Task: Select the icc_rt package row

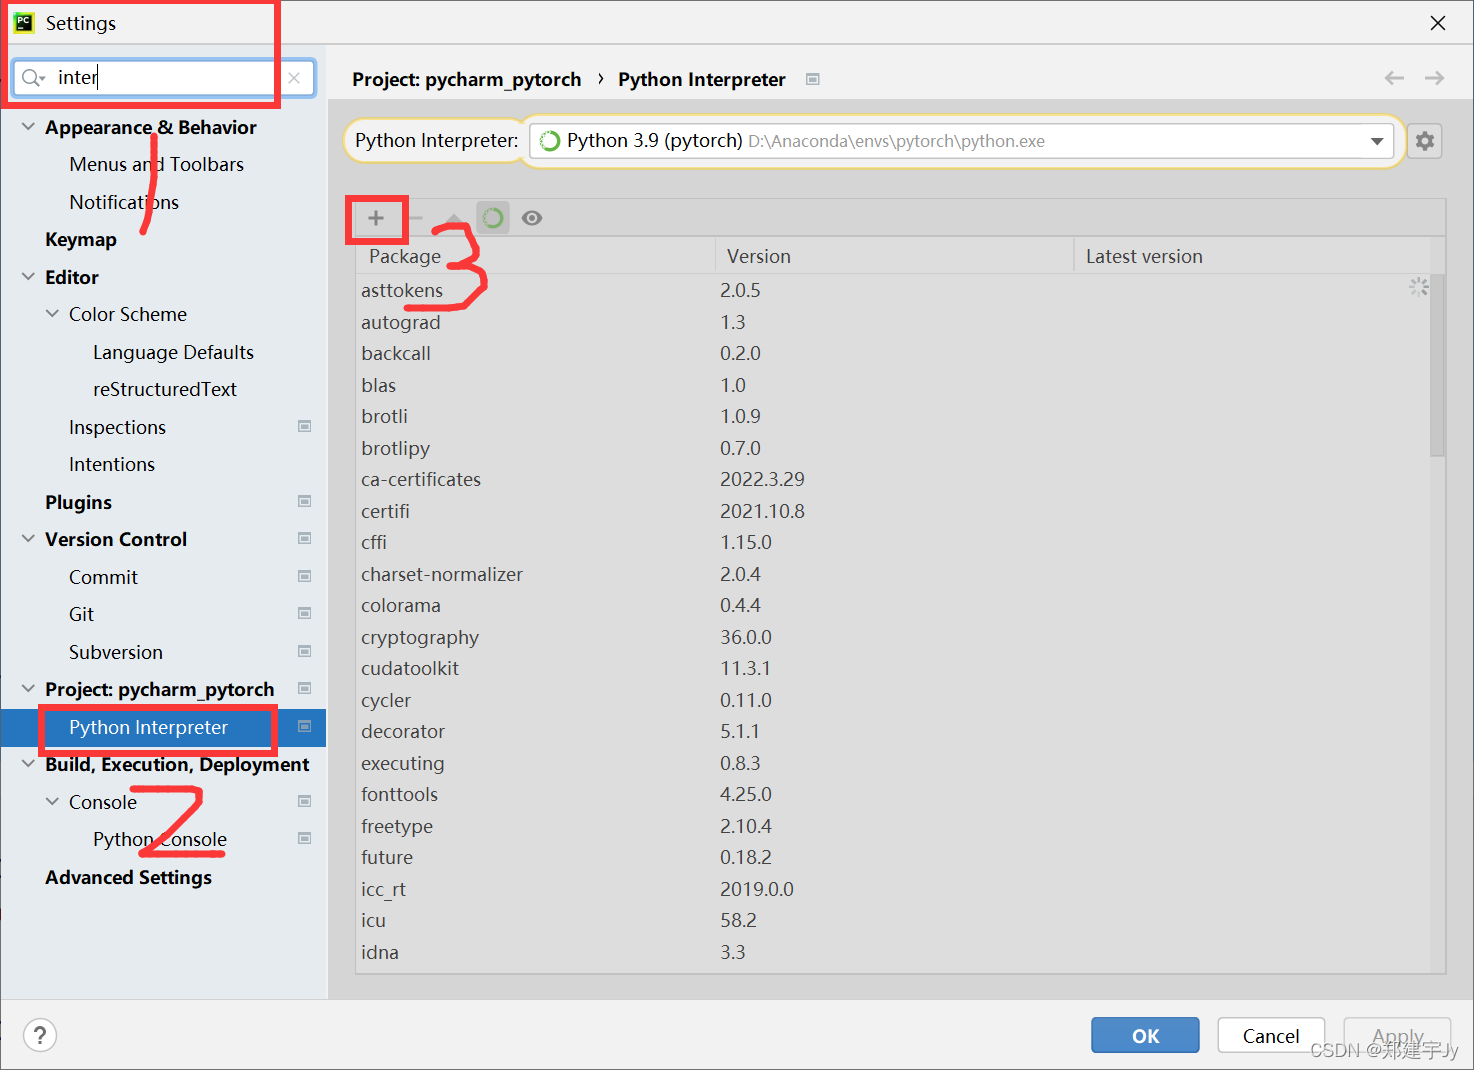Action: coord(893,889)
